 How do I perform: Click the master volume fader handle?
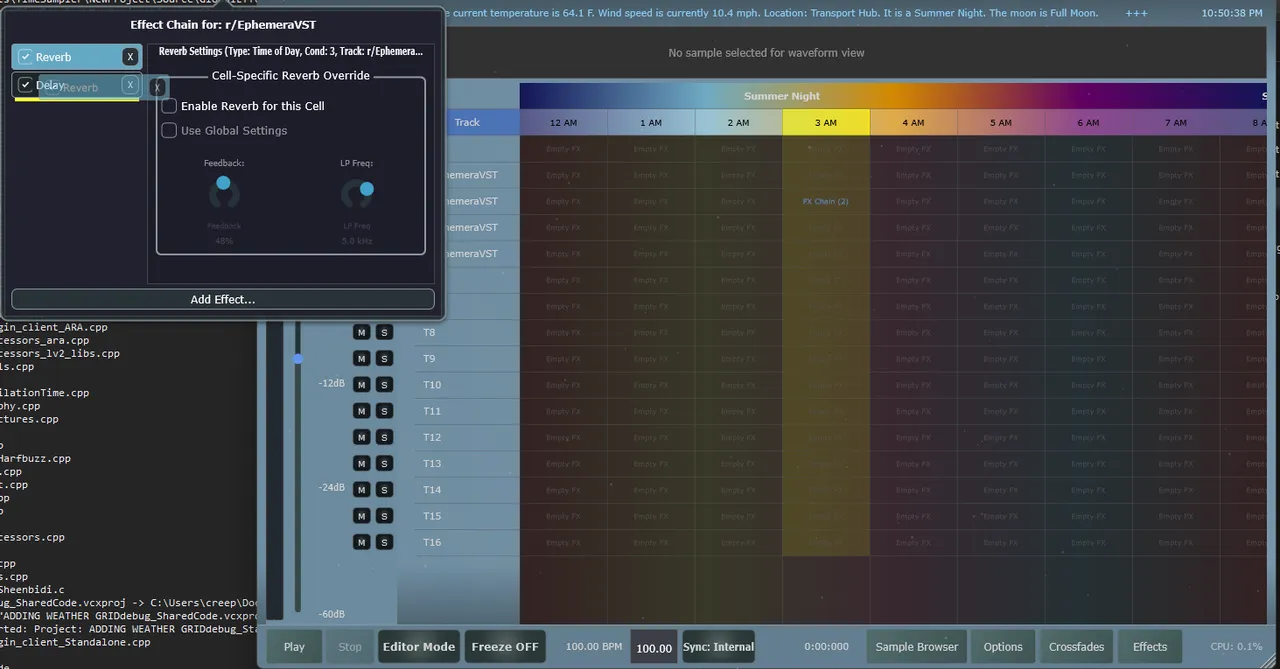(298, 358)
